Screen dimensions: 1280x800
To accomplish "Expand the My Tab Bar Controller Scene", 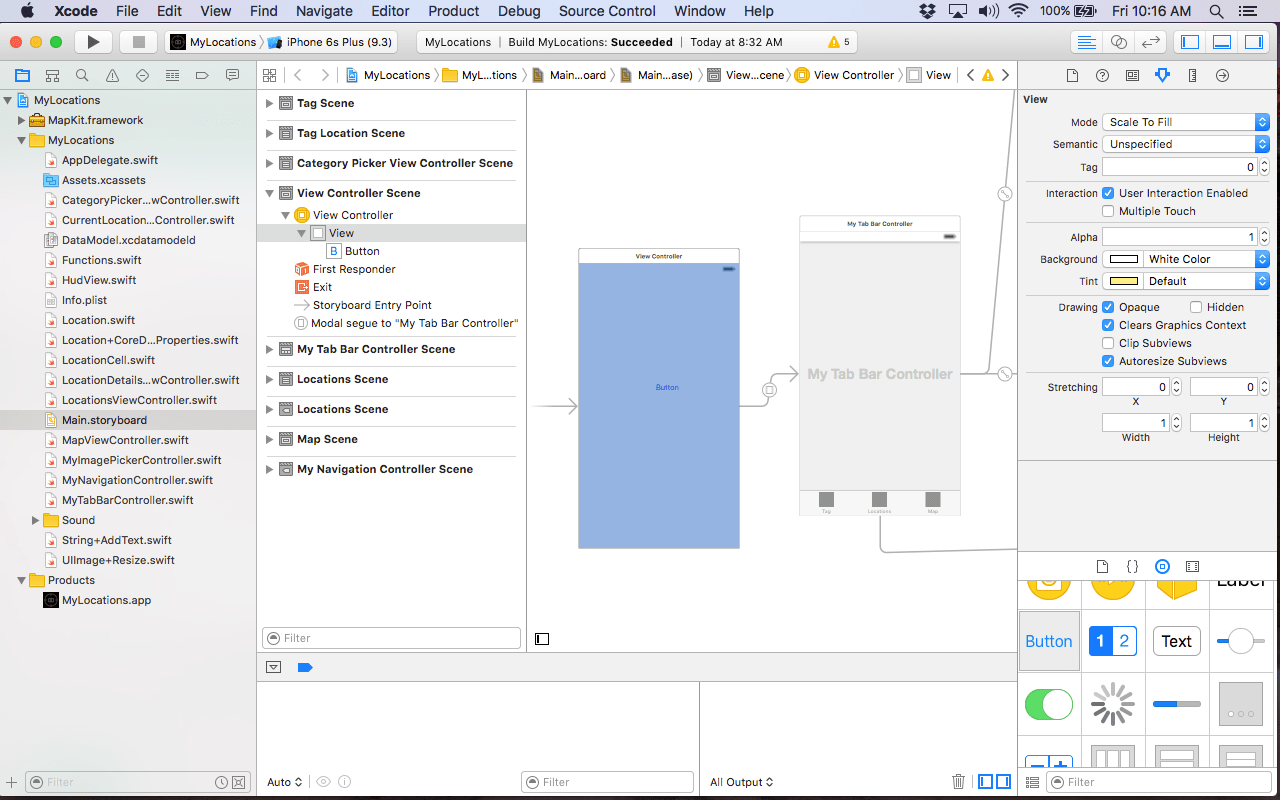I will pos(269,349).
